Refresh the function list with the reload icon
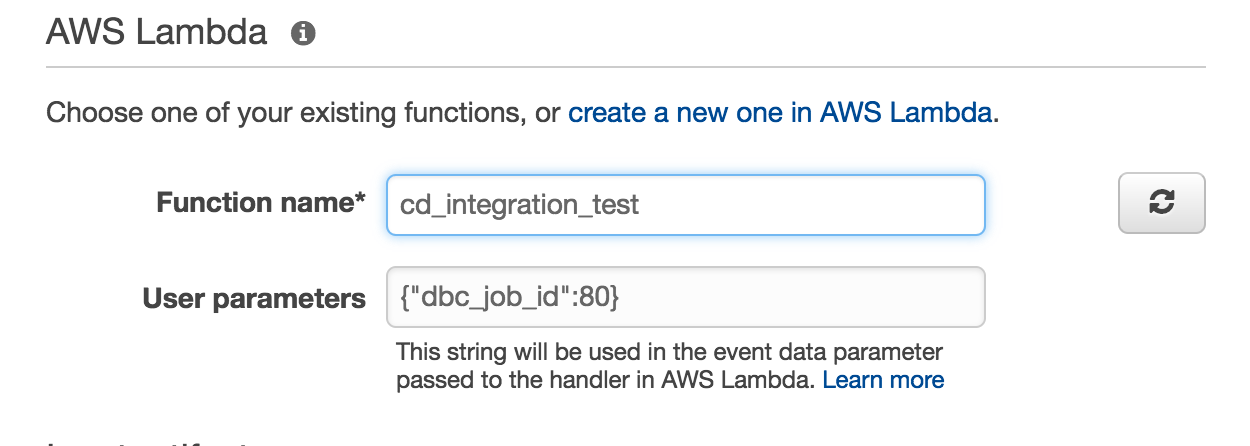This screenshot has width=1250, height=446. pos(1161,203)
